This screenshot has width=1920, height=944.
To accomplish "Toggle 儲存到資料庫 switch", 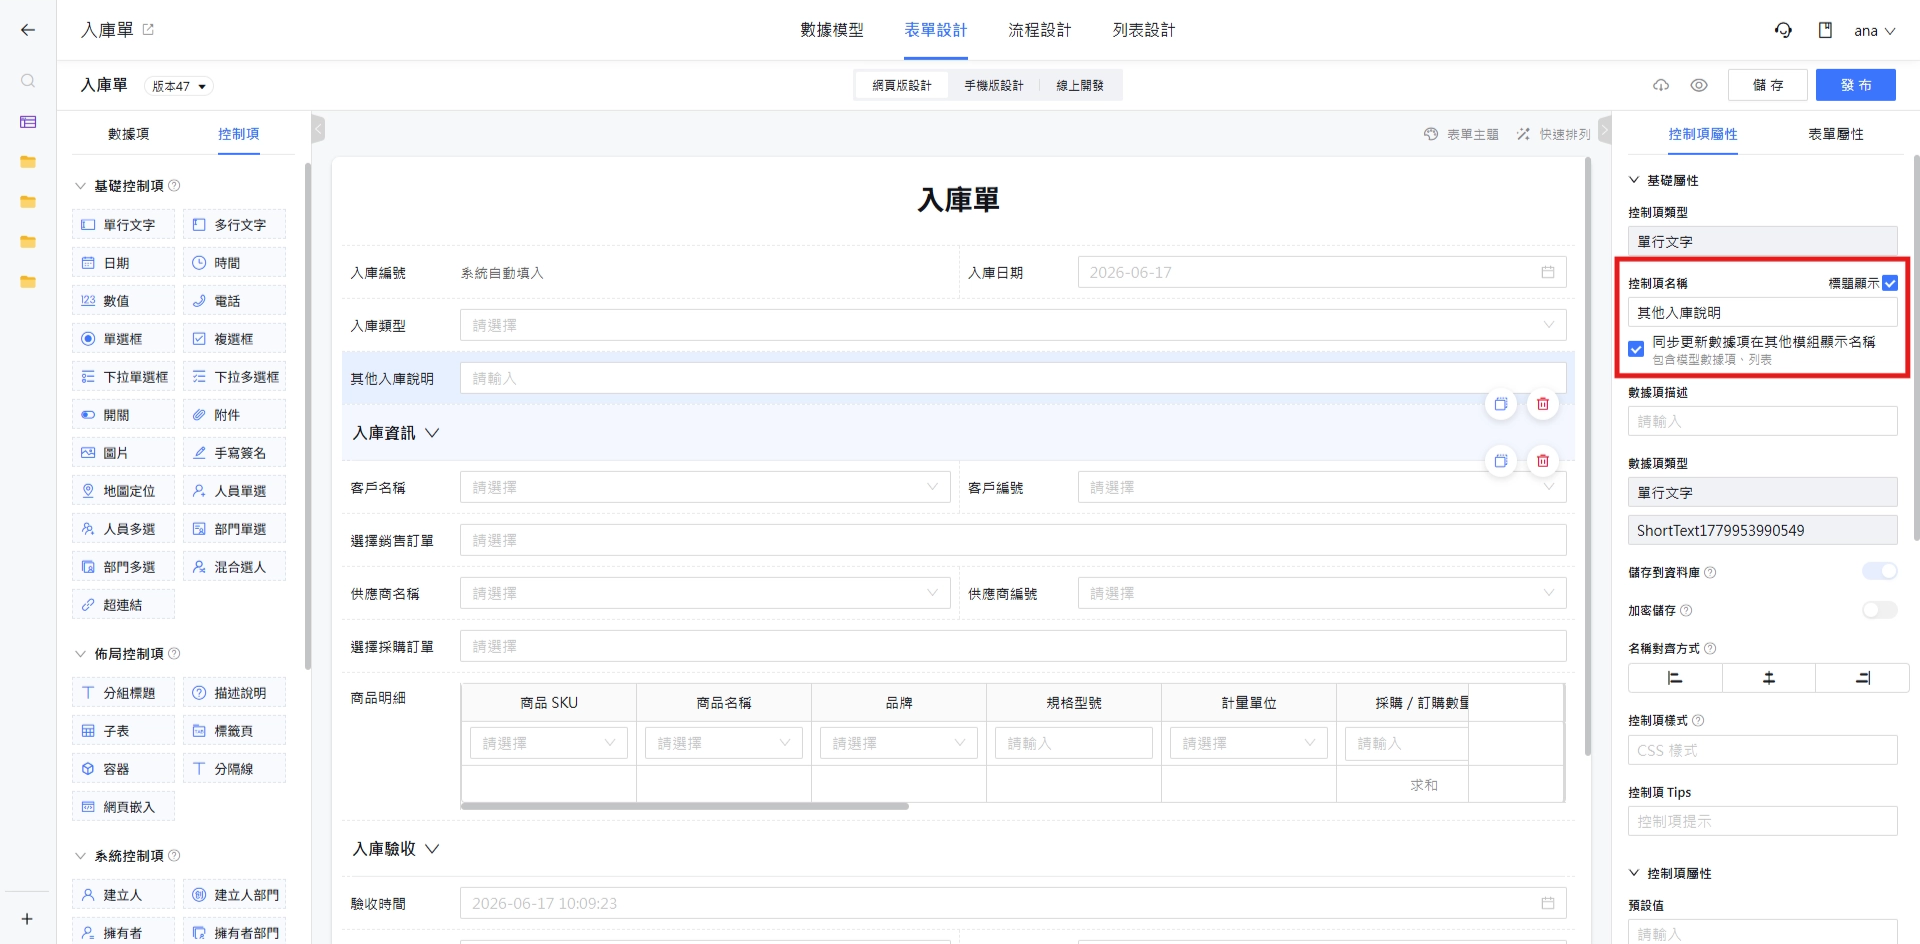I will click(x=1880, y=571).
